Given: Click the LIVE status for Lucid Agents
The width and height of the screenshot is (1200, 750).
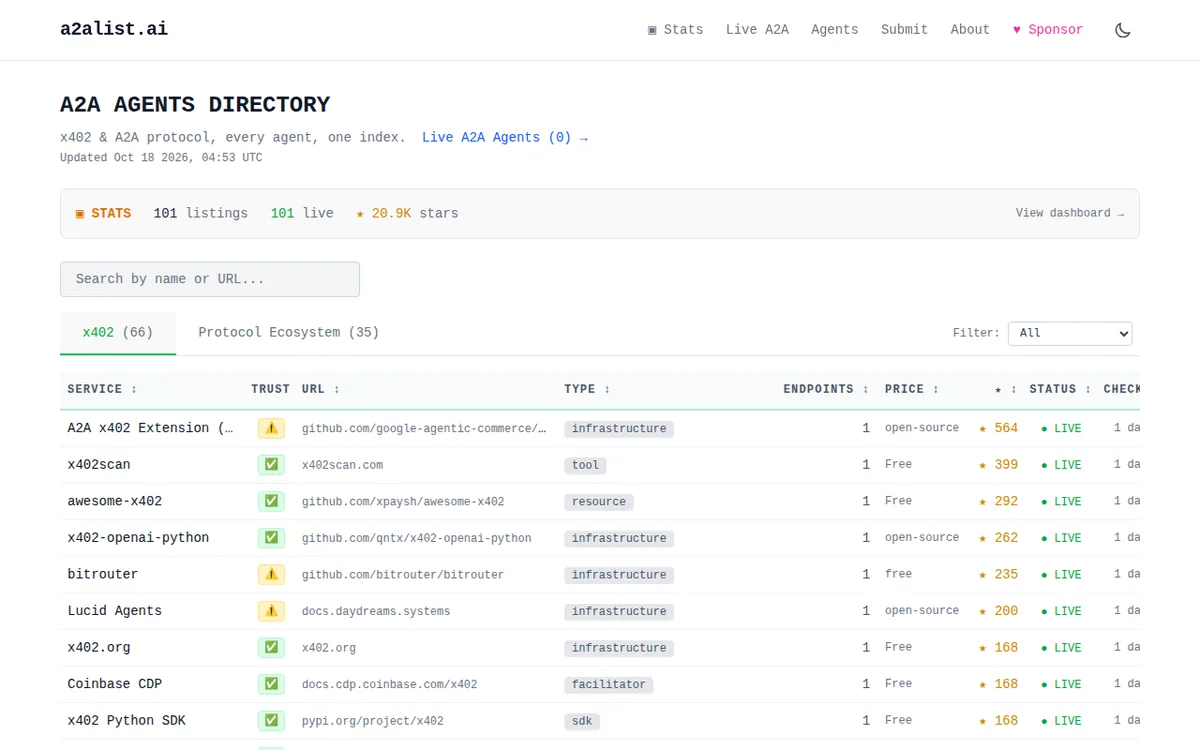Looking at the screenshot, I should pyautogui.click(x=1061, y=611).
